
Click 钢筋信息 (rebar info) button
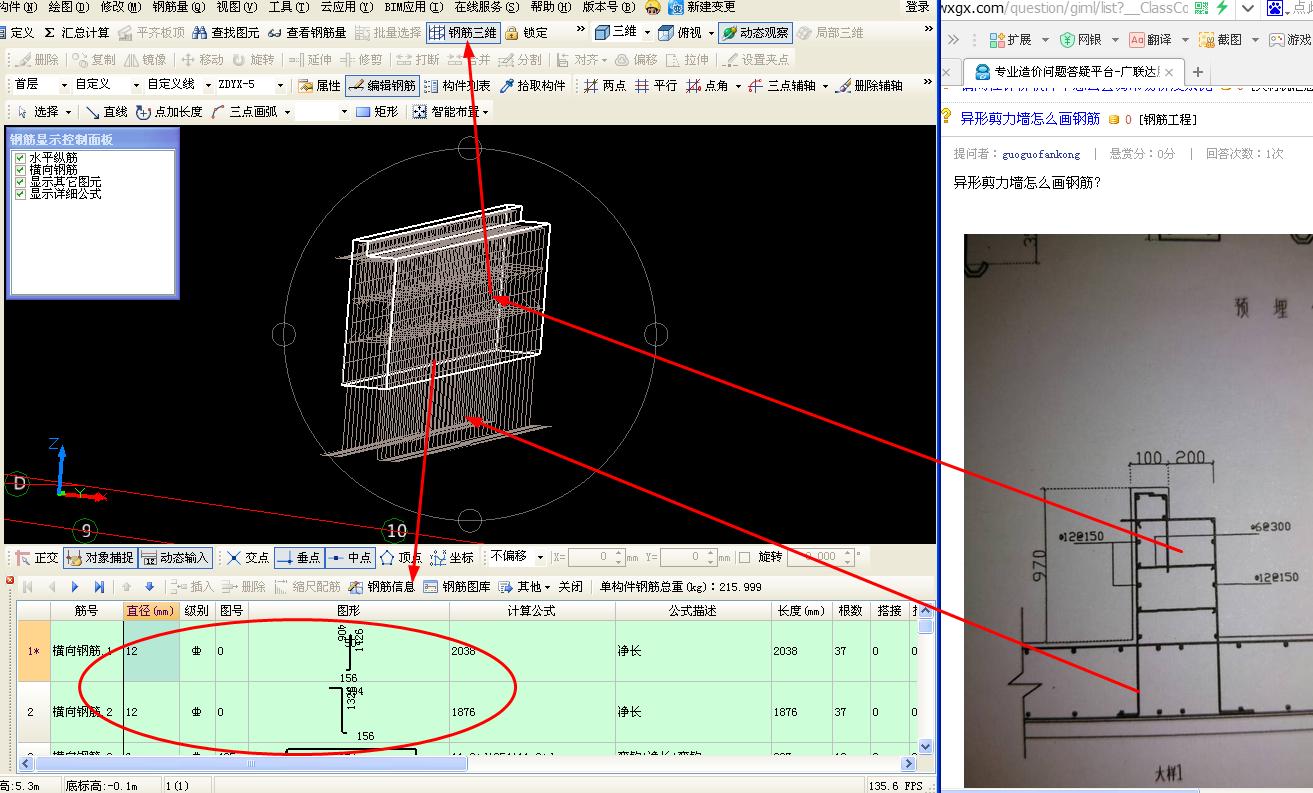[381, 586]
